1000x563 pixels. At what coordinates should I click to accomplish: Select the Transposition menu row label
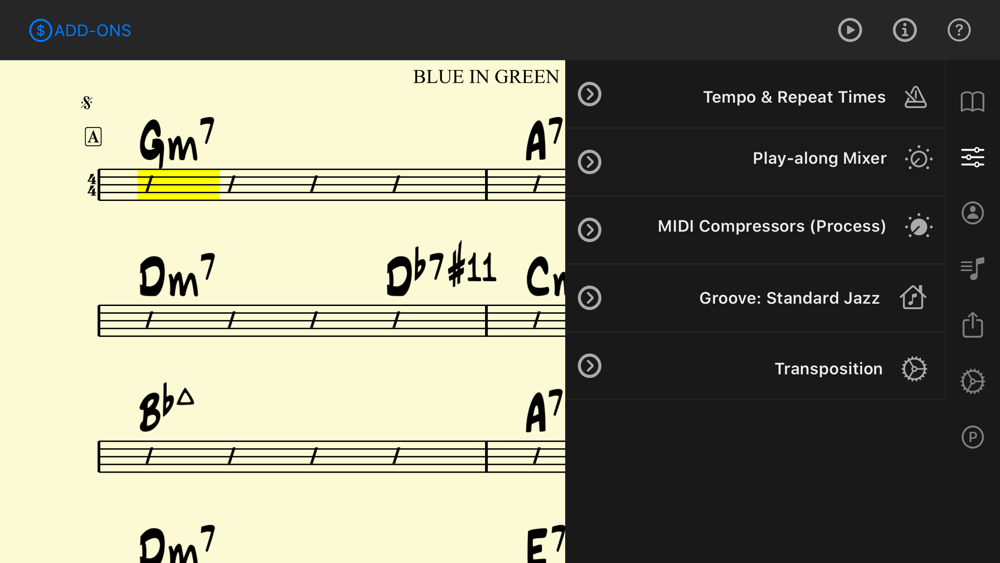click(828, 369)
